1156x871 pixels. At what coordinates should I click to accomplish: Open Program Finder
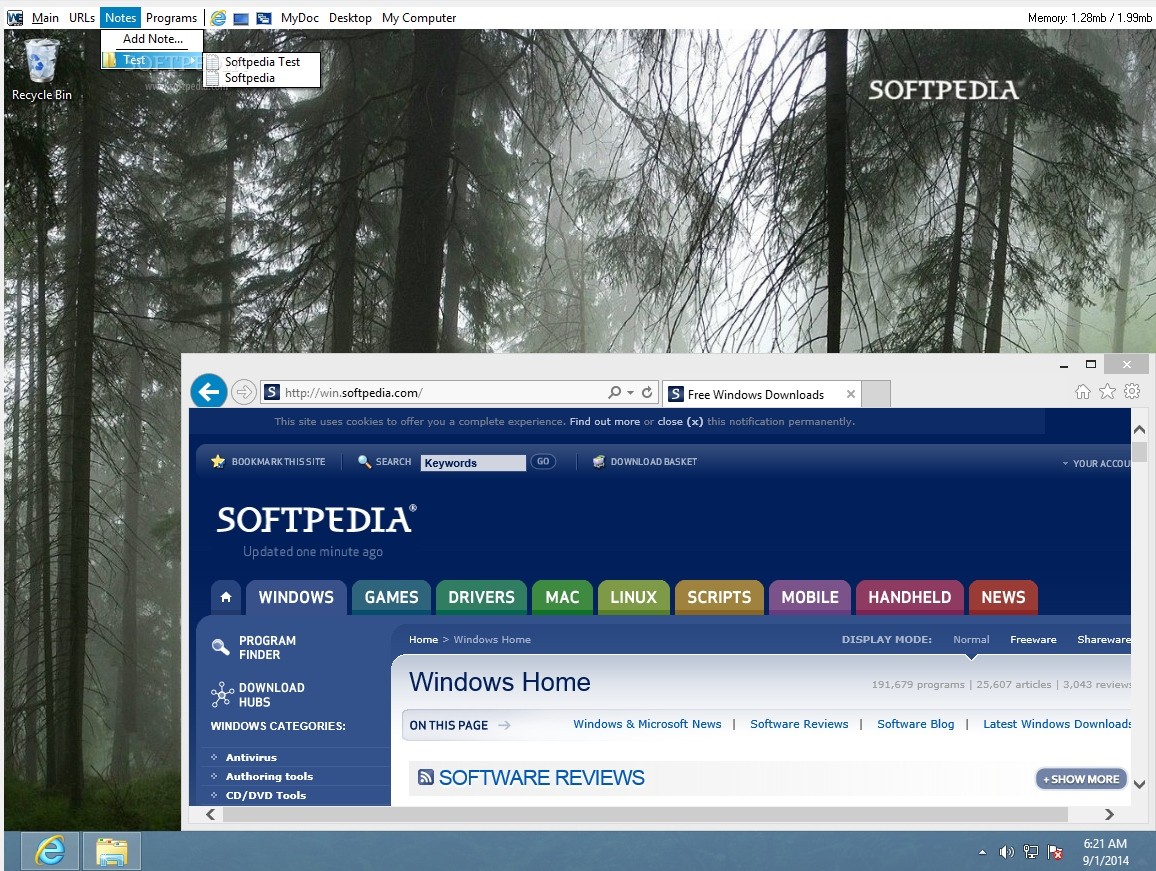pos(254,648)
